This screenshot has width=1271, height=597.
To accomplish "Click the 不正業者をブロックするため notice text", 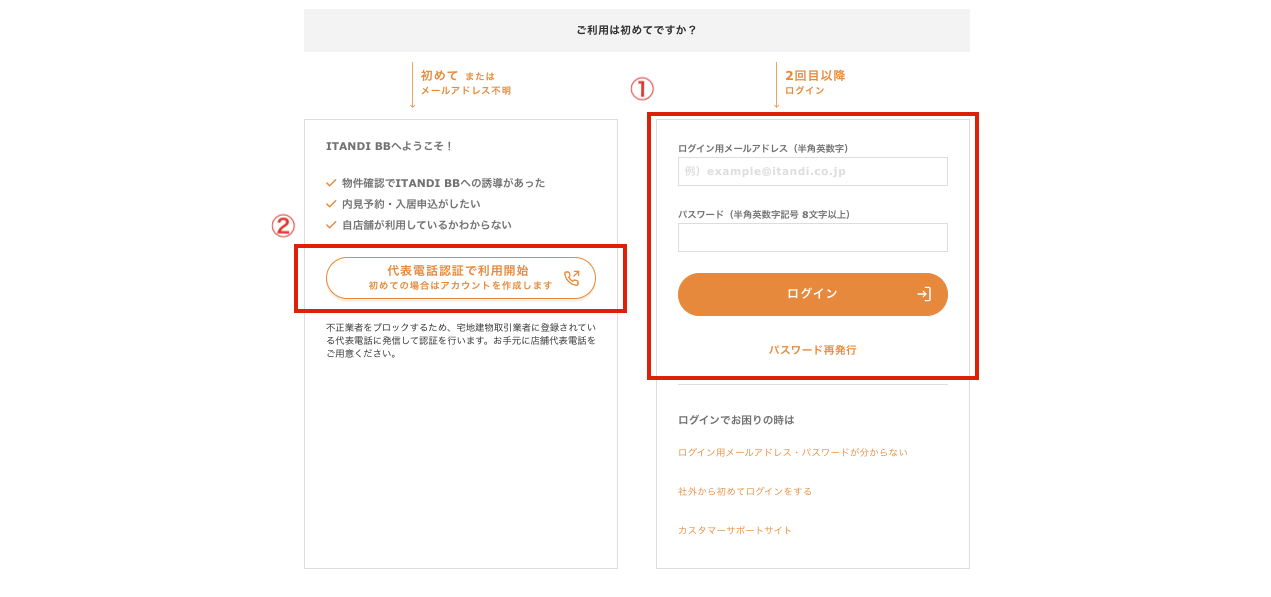I will [461, 340].
